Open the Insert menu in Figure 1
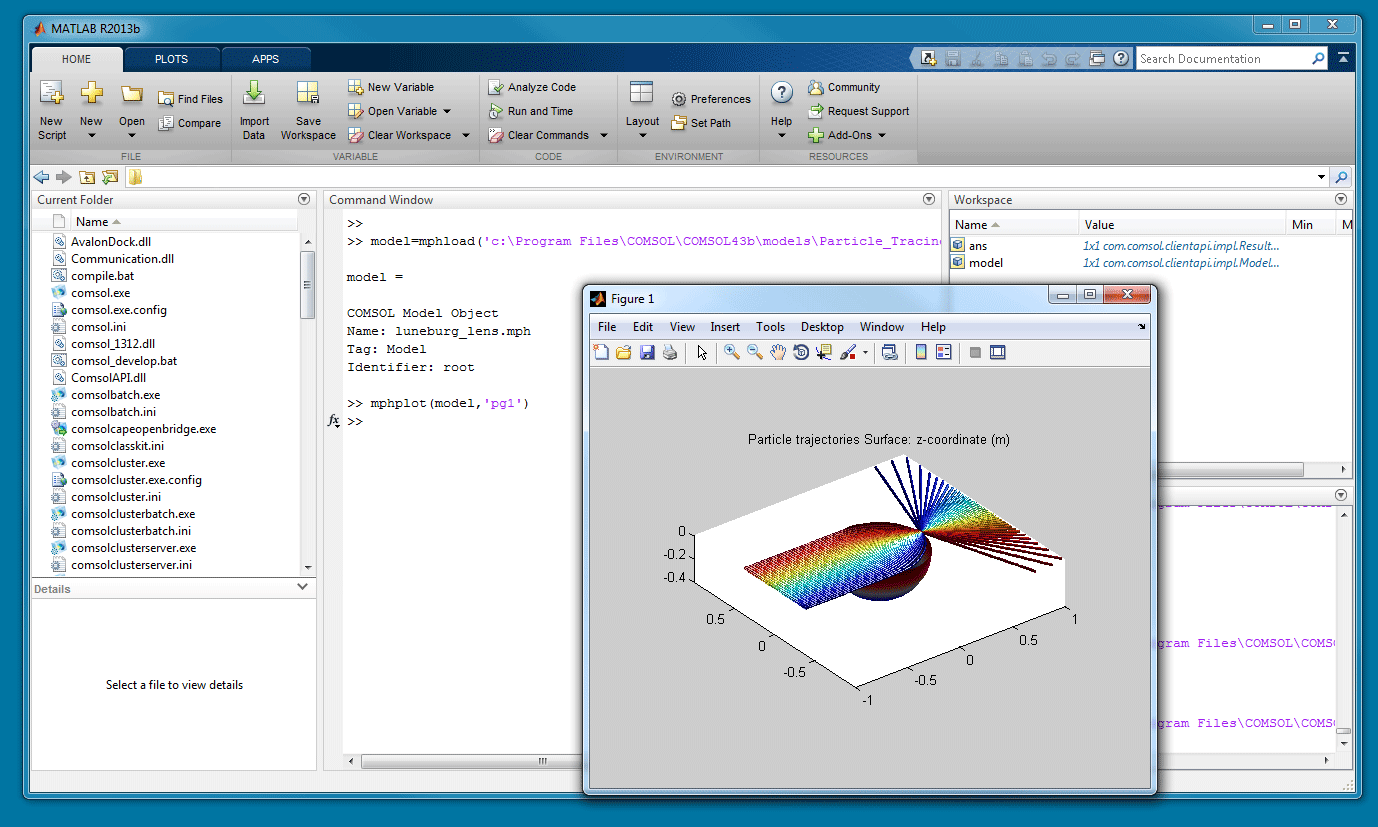 (x=725, y=327)
